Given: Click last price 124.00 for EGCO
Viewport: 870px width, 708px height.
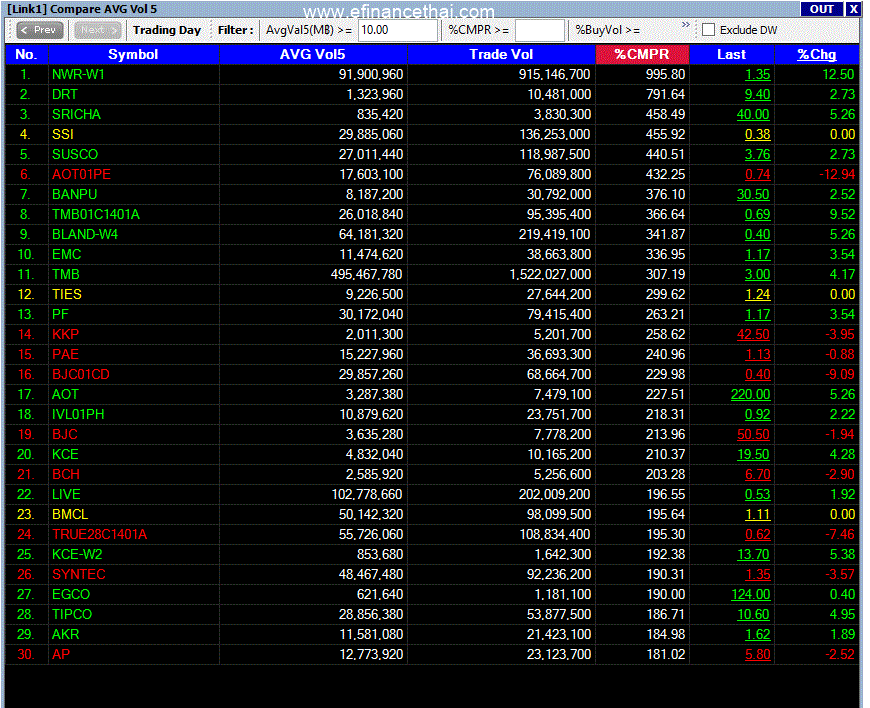Looking at the screenshot, I should click(x=751, y=594).
